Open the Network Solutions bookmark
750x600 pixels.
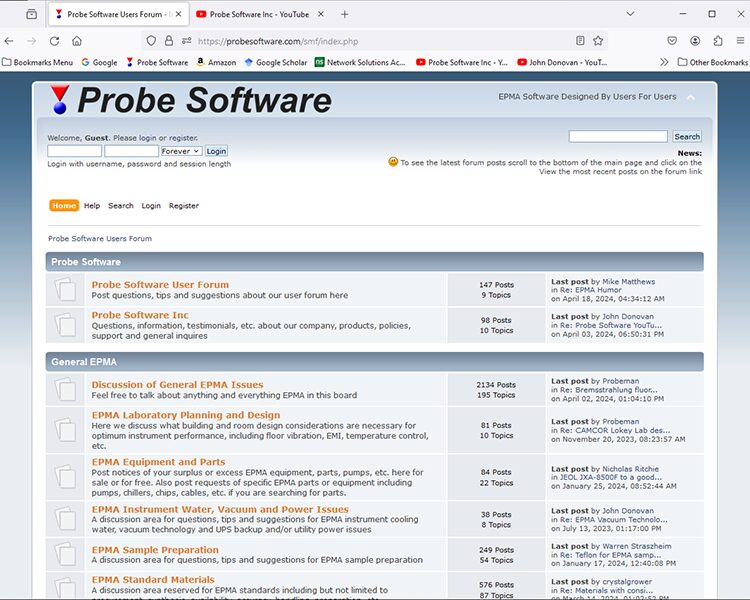pos(360,62)
